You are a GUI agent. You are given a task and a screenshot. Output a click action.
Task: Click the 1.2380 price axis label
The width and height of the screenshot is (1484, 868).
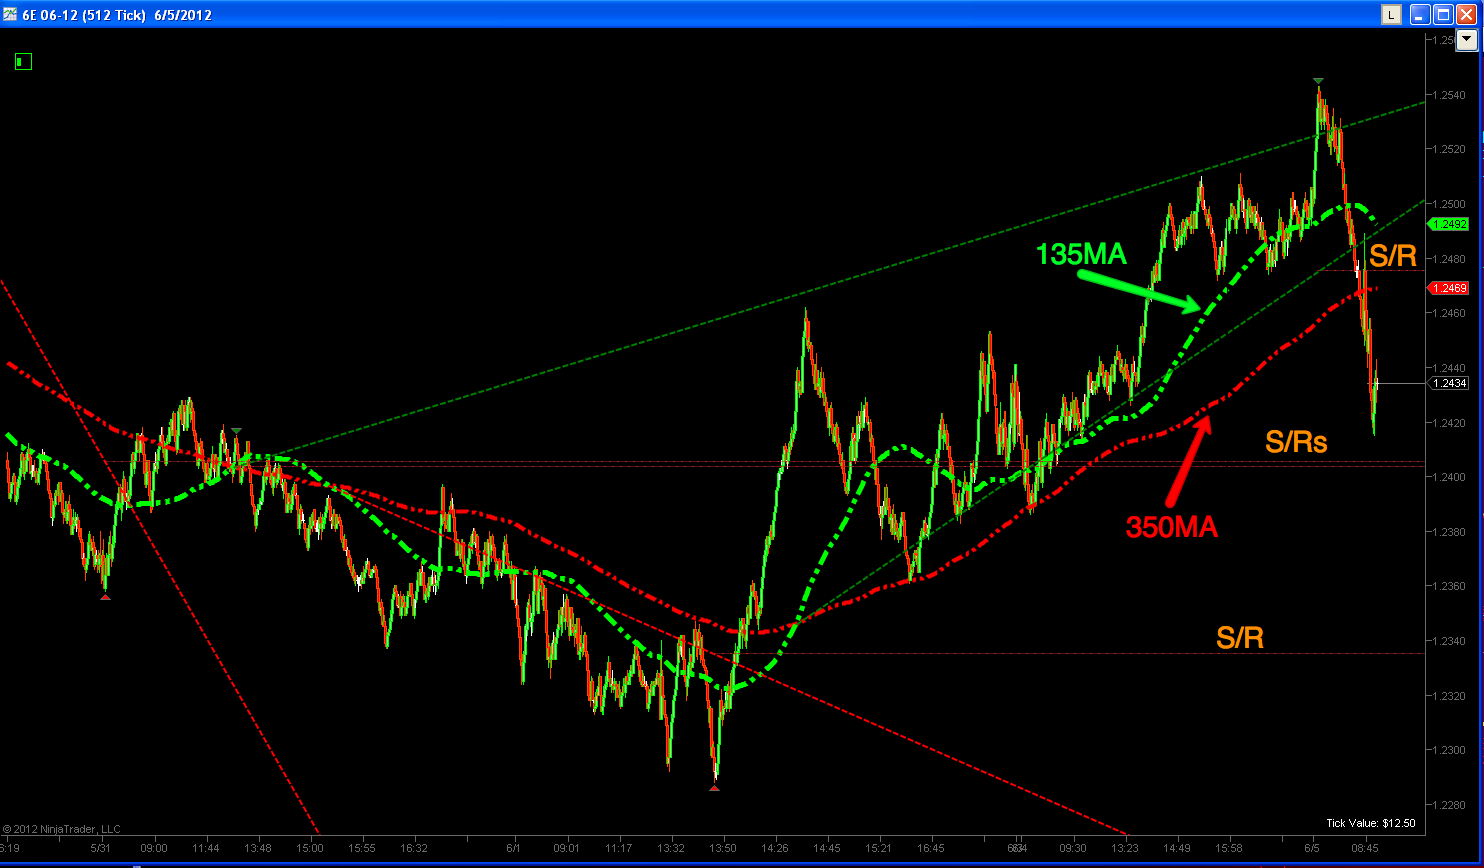(x=1447, y=532)
